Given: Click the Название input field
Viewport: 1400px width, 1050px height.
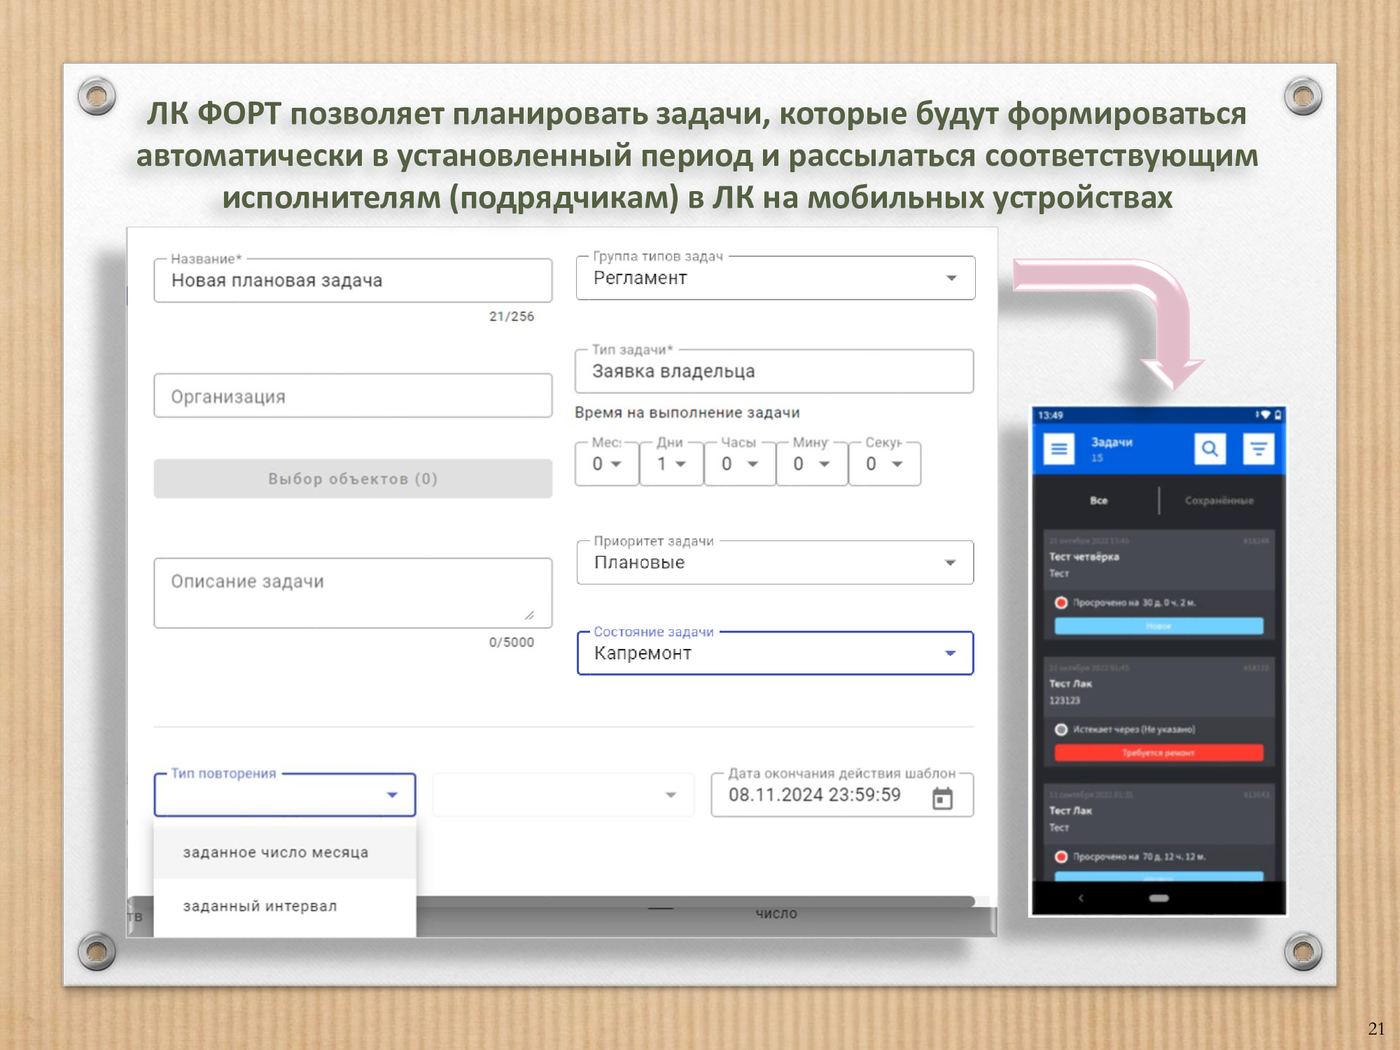Looking at the screenshot, I should [x=353, y=281].
